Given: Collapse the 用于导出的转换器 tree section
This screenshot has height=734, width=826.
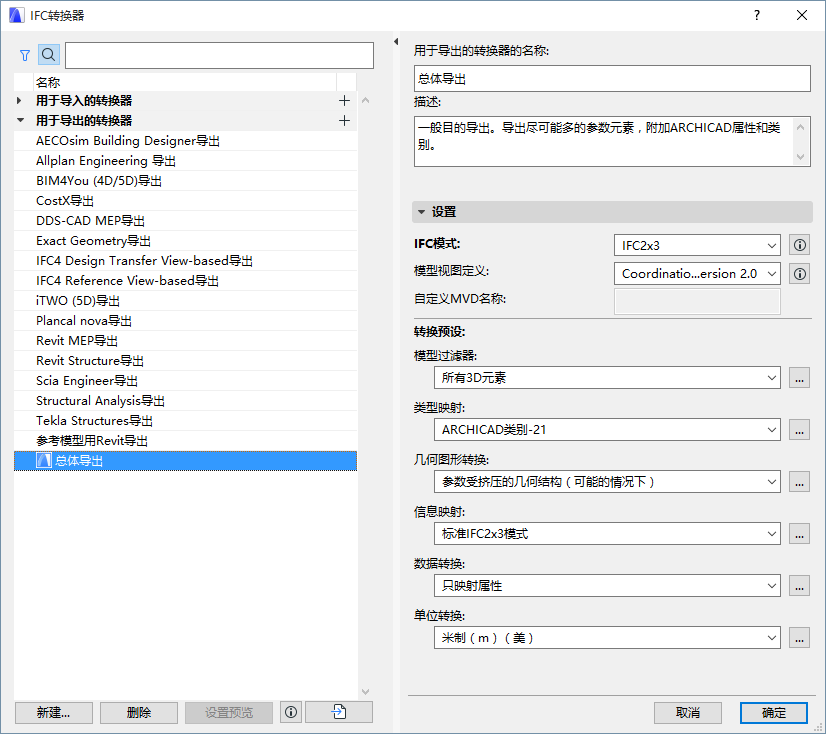Looking at the screenshot, I should coord(20,120).
